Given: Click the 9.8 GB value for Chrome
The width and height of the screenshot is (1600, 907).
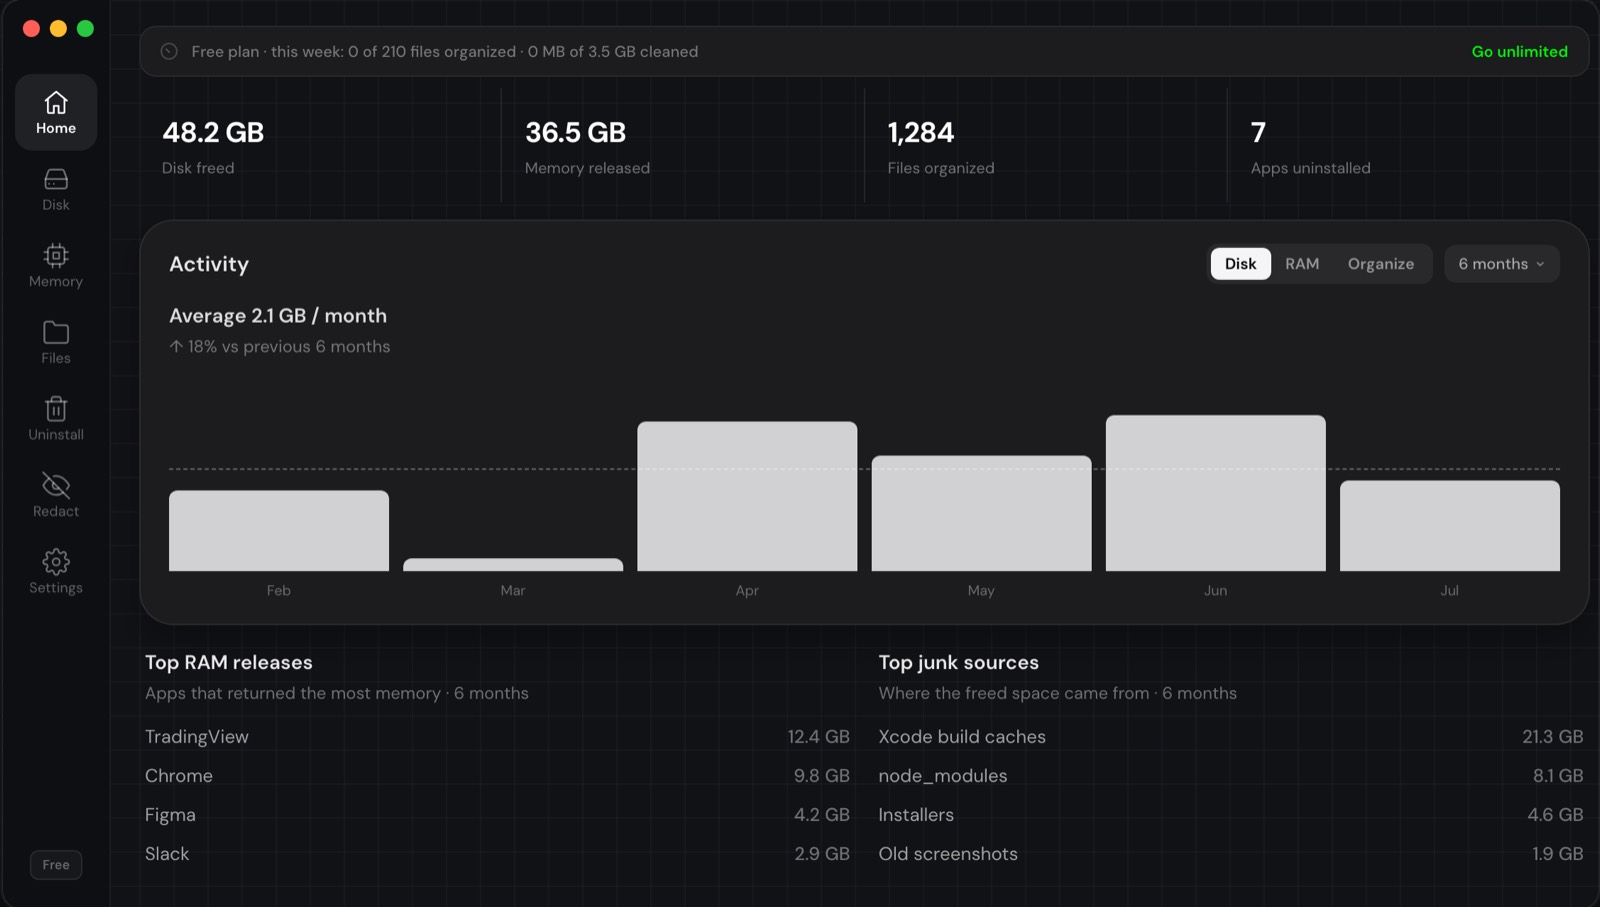Looking at the screenshot, I should (x=822, y=776).
